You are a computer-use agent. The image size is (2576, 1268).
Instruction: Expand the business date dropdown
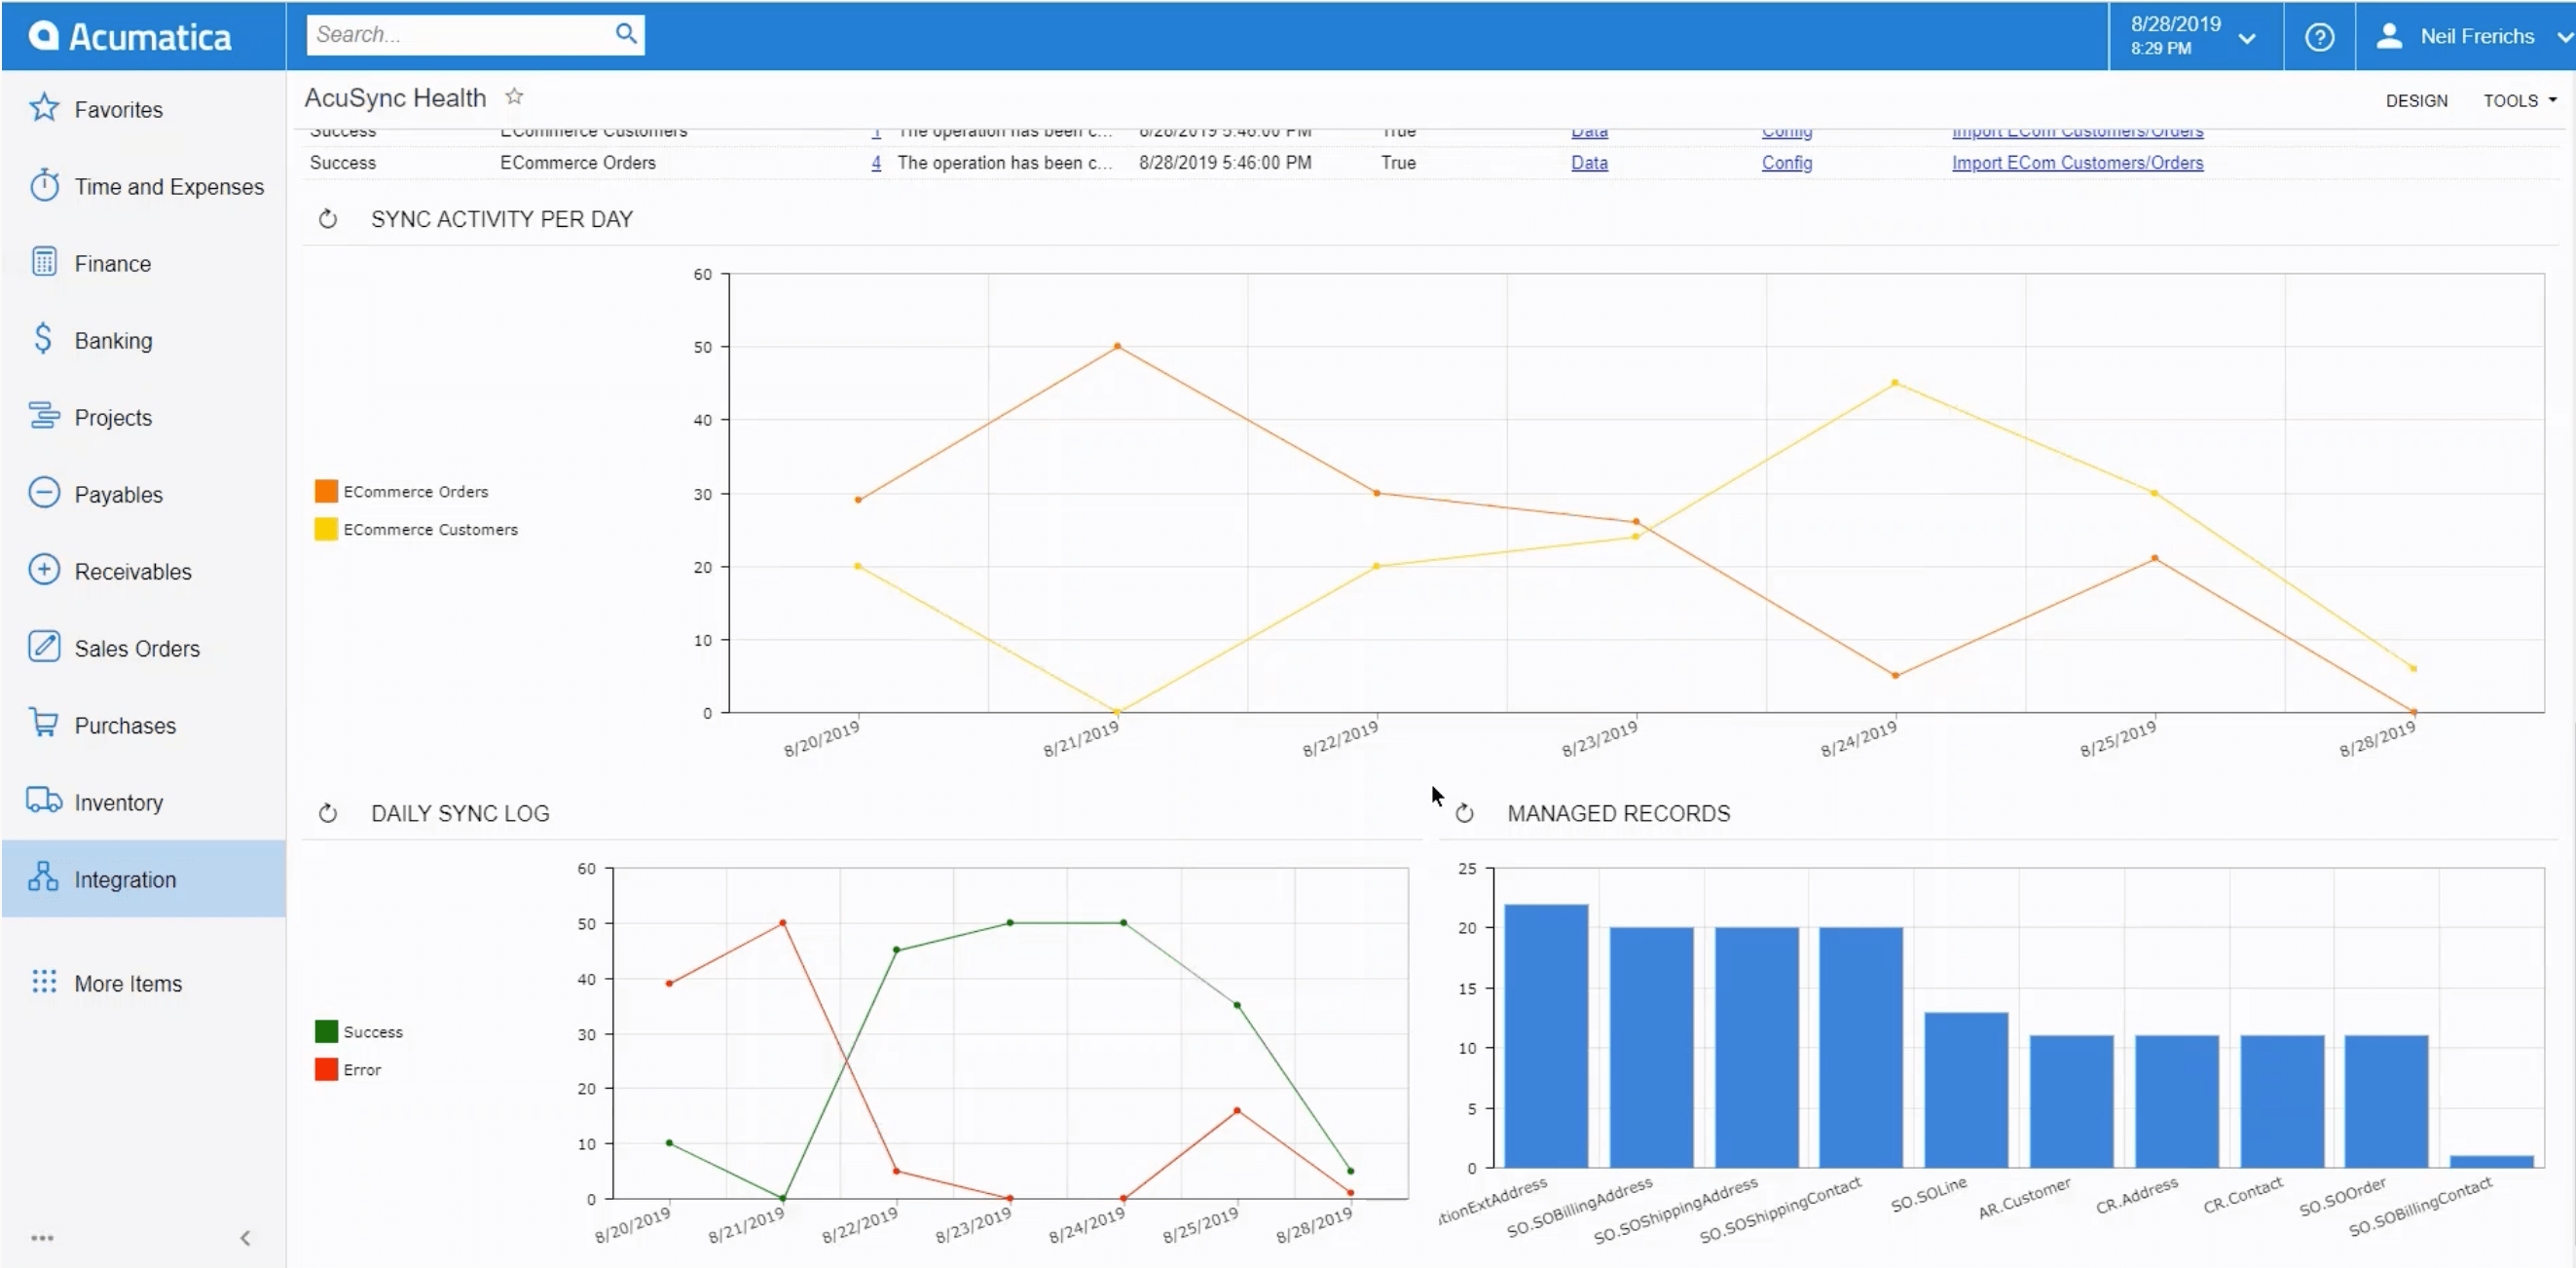point(2247,39)
